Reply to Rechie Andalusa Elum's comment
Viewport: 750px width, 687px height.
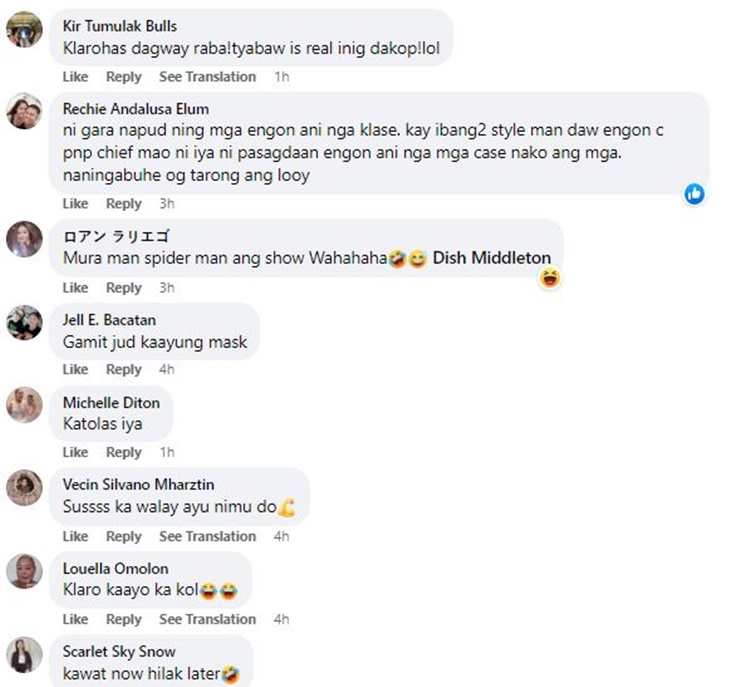point(124,204)
